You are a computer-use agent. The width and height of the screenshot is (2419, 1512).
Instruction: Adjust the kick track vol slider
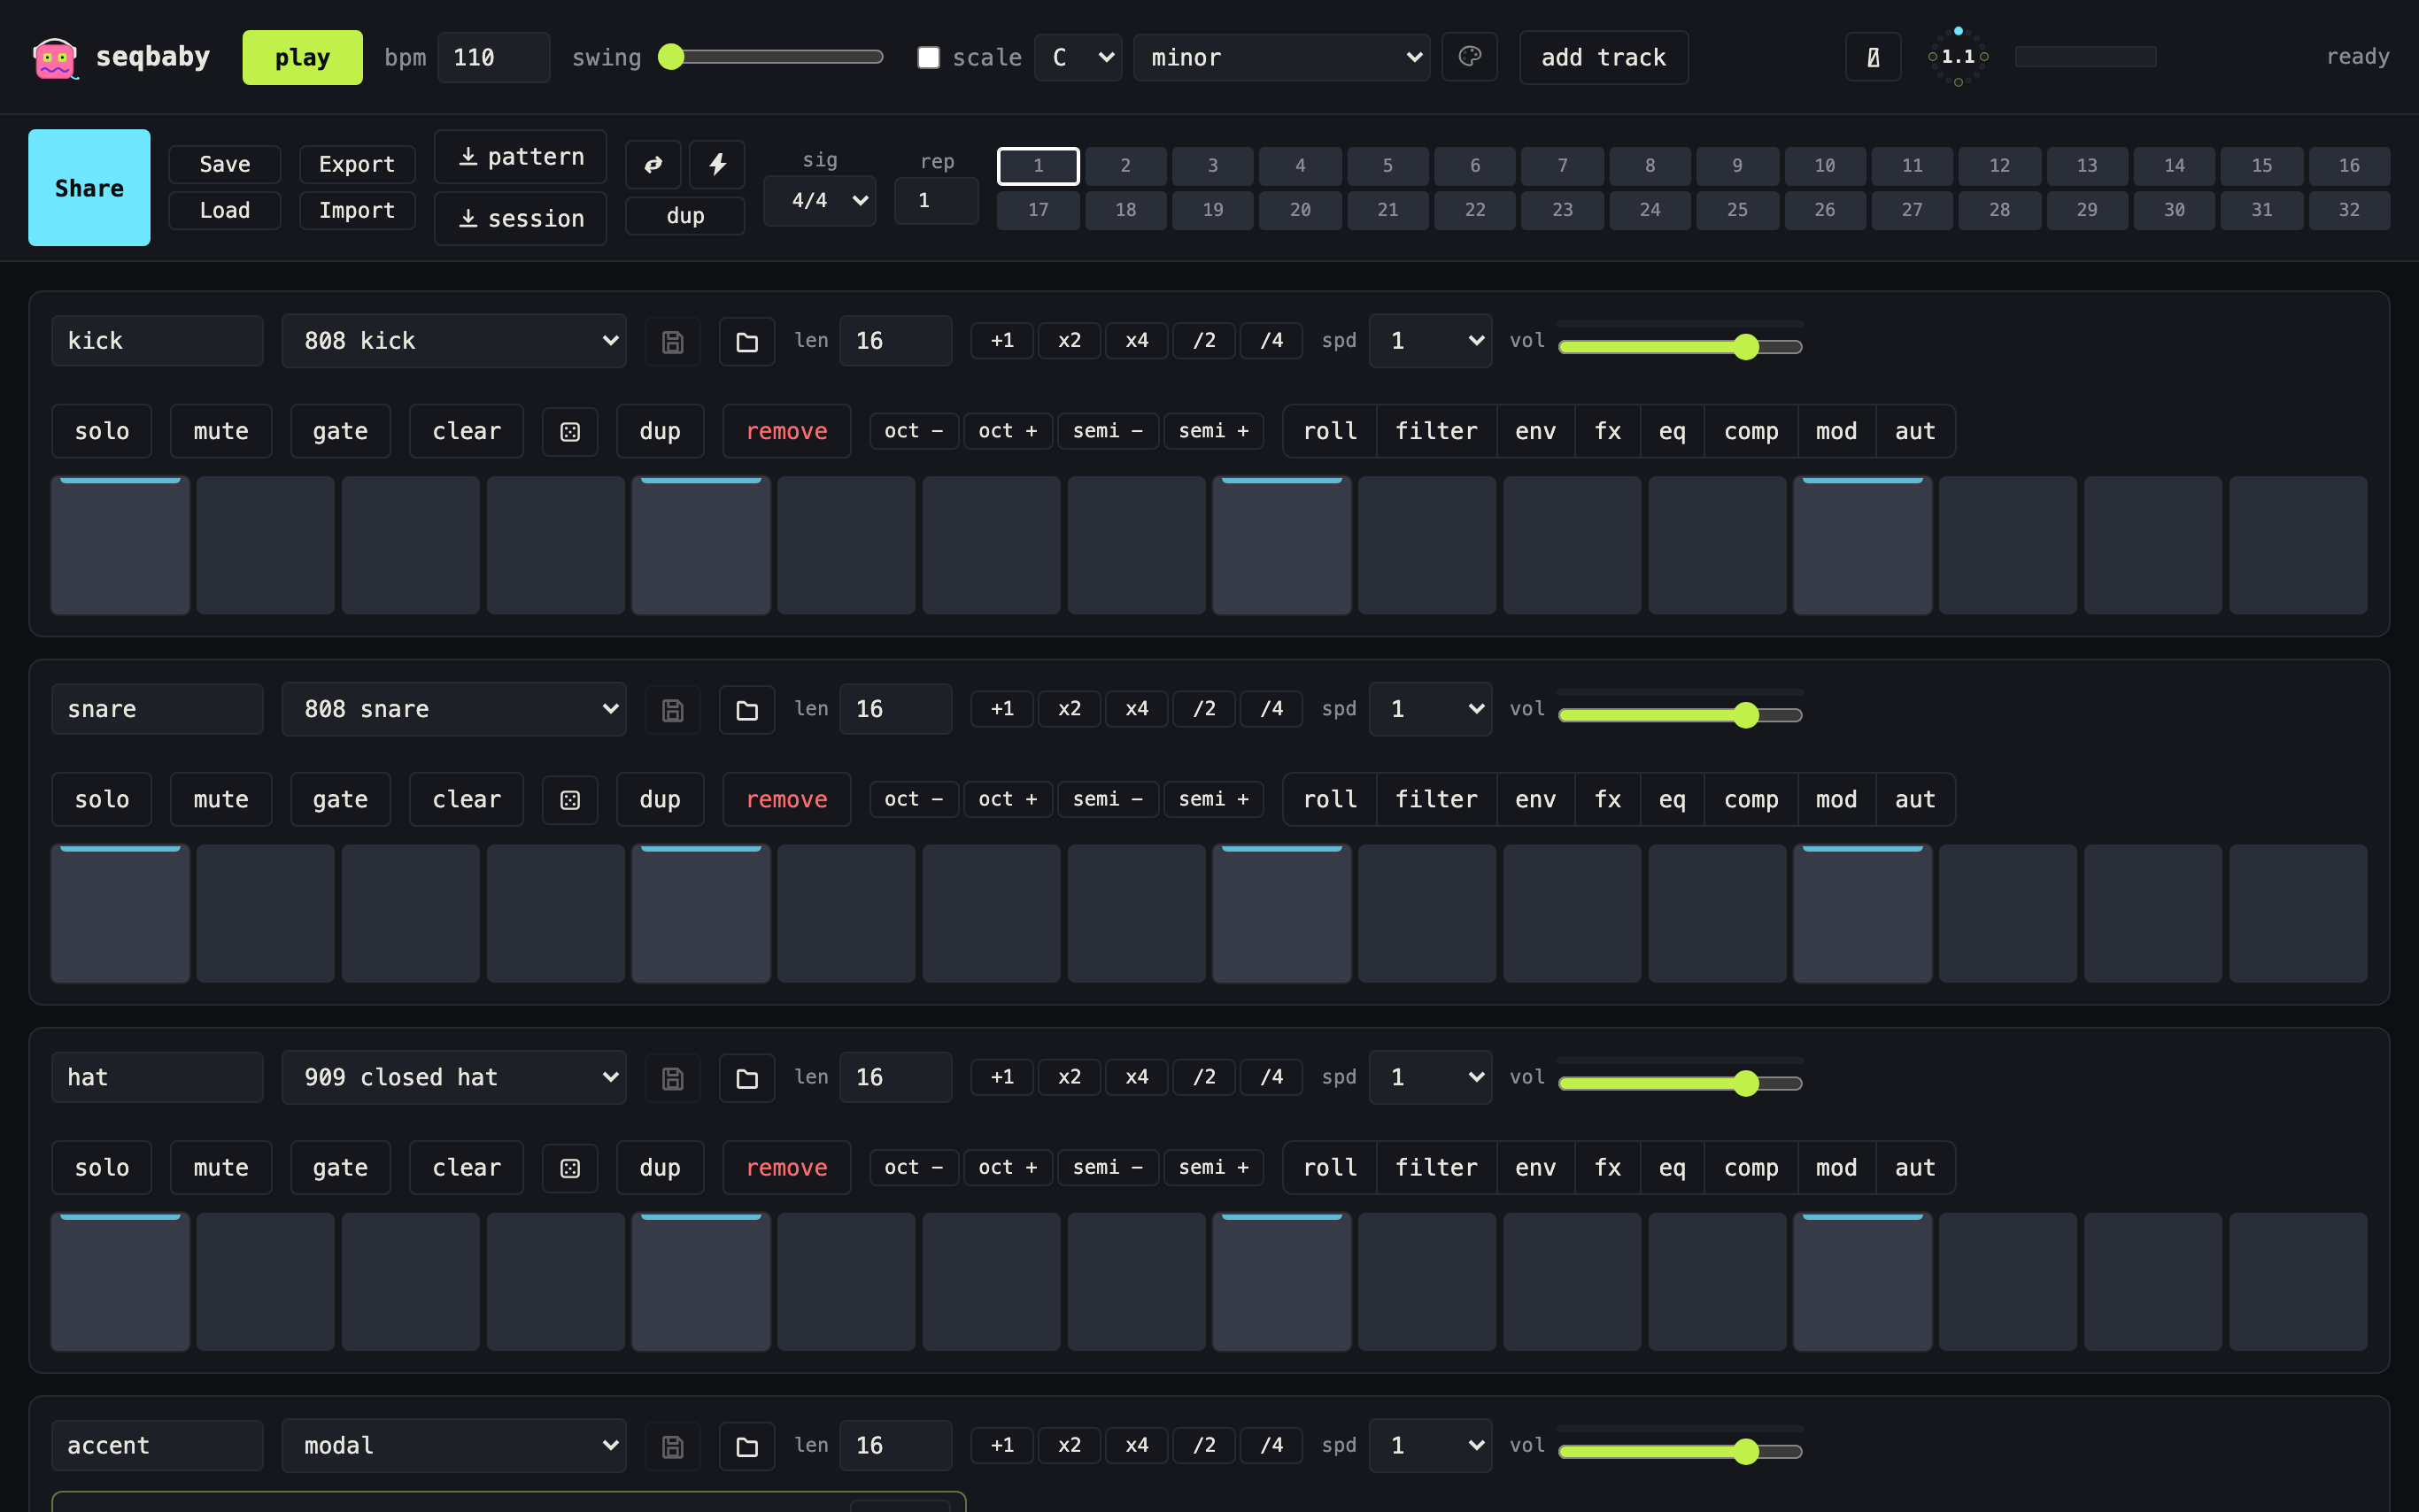click(x=1680, y=347)
